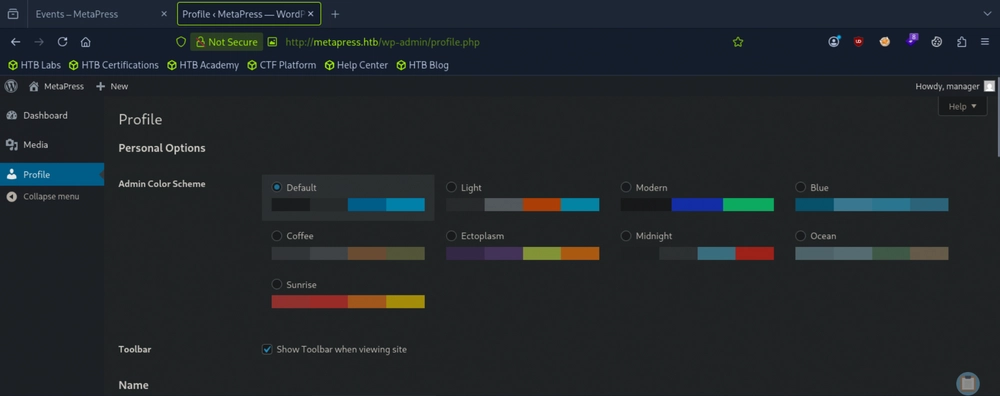Viewport: 1000px width, 396px height.
Task: Open the Extensions puzzle icon
Action: [x=962, y=42]
